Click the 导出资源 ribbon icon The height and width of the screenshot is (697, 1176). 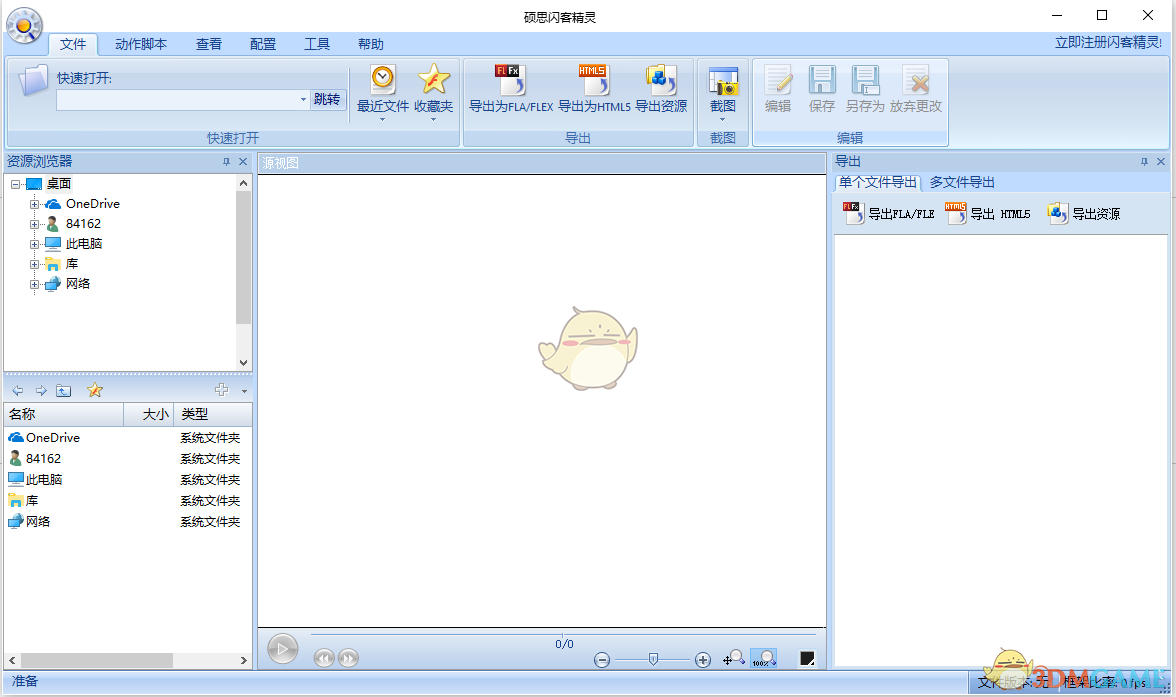[660, 80]
